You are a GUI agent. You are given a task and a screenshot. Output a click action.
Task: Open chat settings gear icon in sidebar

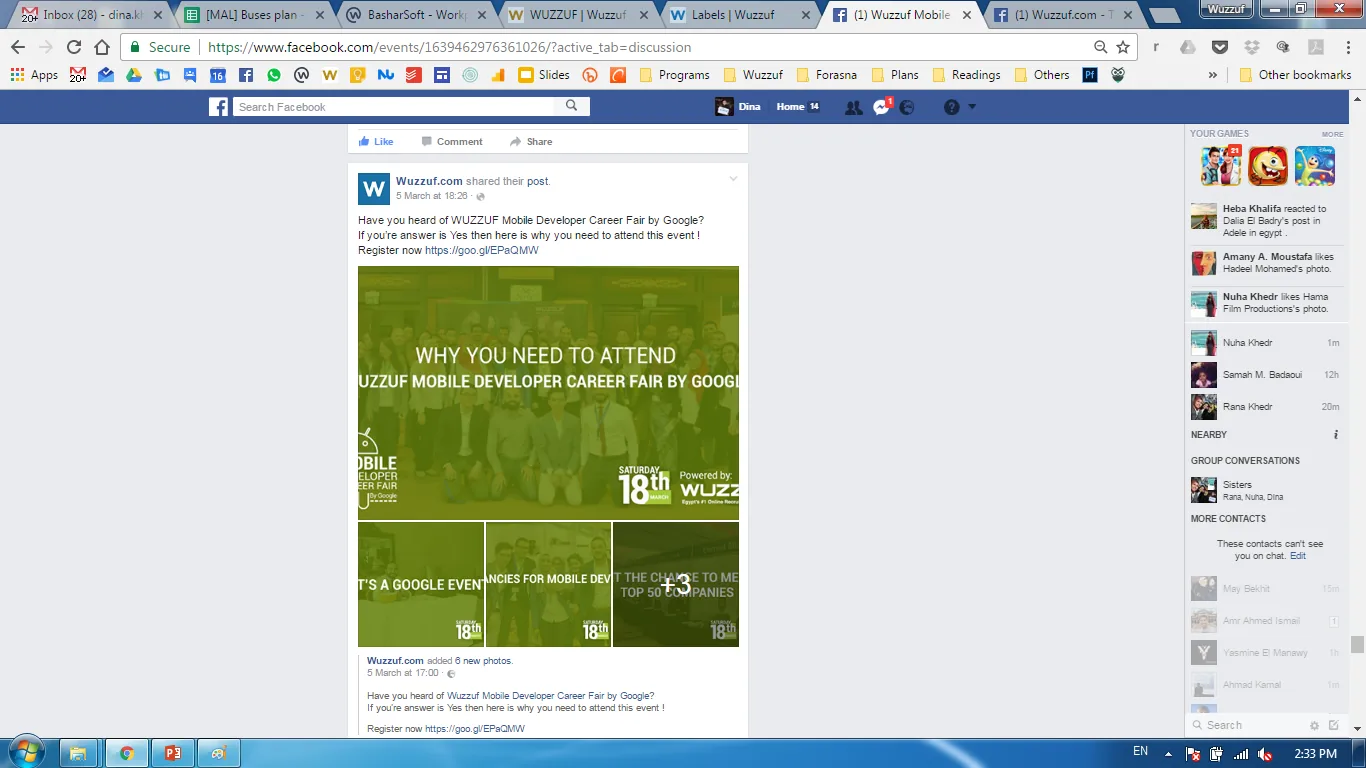tap(1315, 725)
